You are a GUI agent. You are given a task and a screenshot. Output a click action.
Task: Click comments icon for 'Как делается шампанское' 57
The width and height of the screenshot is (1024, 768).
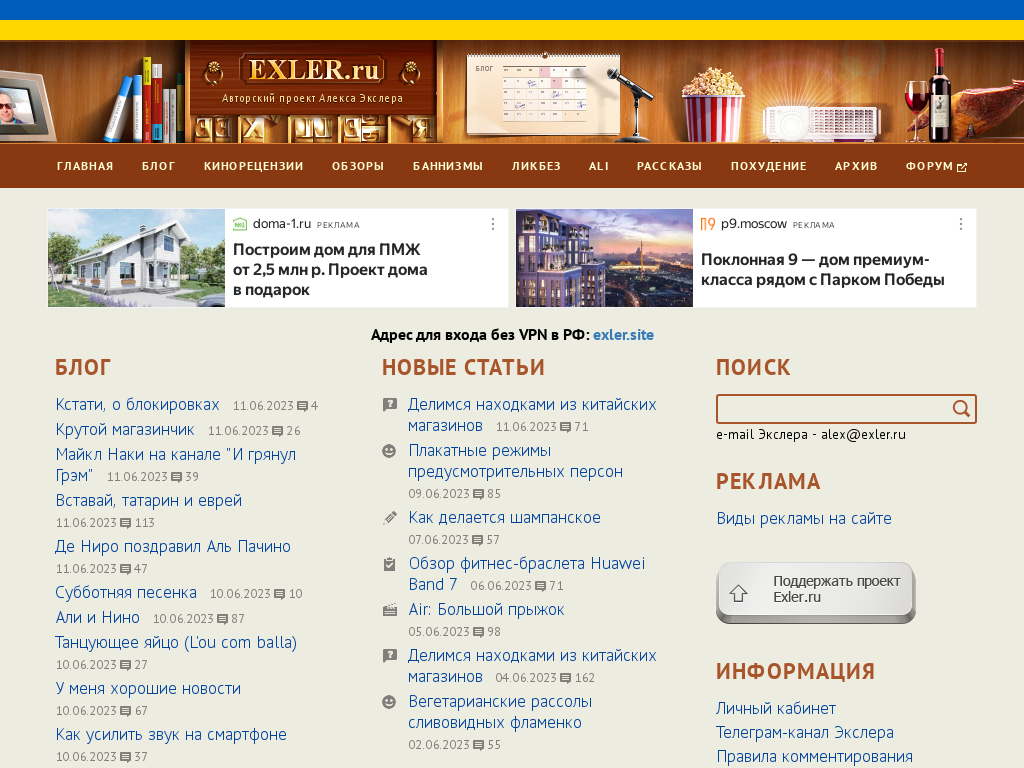tap(478, 540)
